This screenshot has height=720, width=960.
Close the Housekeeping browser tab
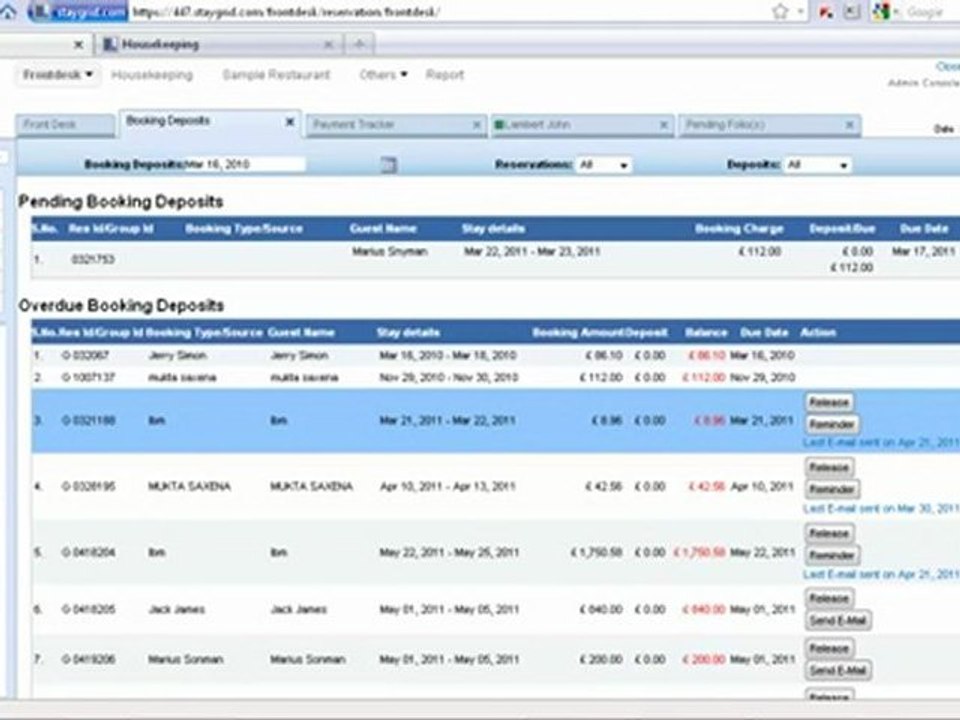[328, 44]
